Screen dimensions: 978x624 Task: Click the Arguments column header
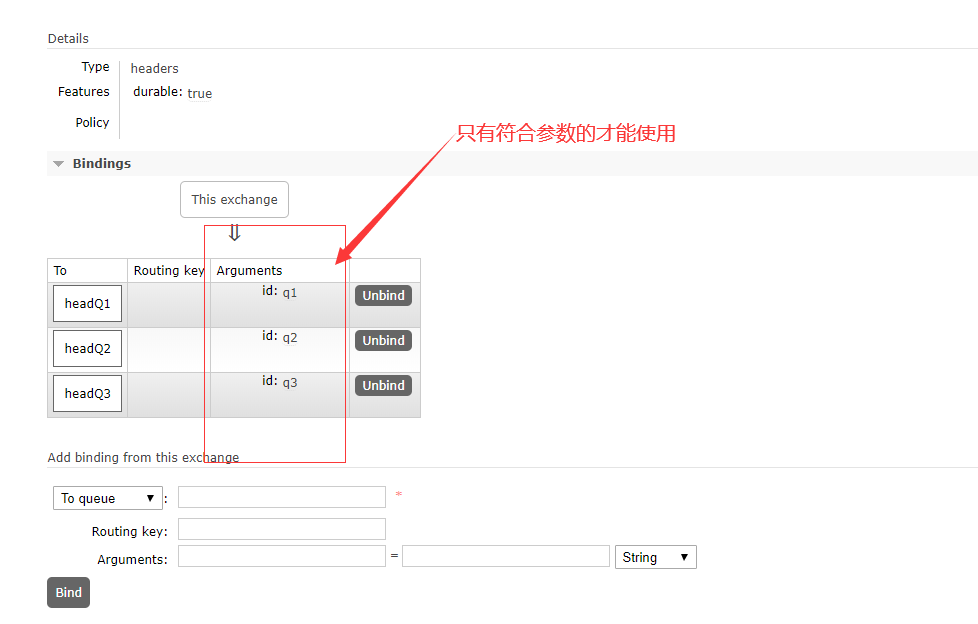(247, 270)
